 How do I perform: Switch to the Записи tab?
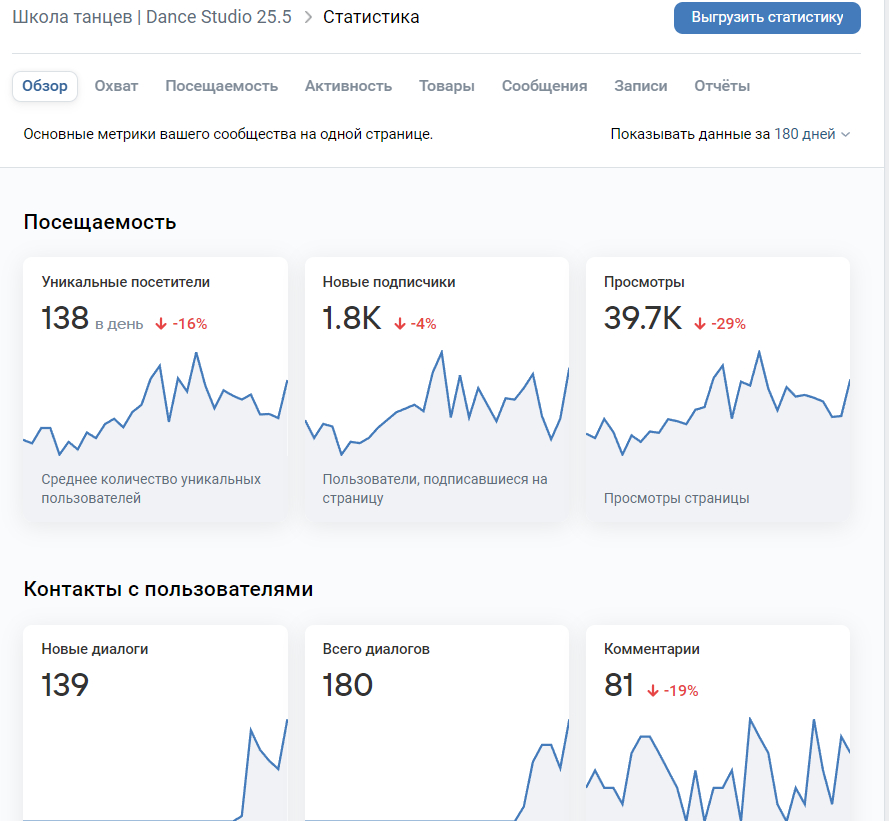pos(640,86)
